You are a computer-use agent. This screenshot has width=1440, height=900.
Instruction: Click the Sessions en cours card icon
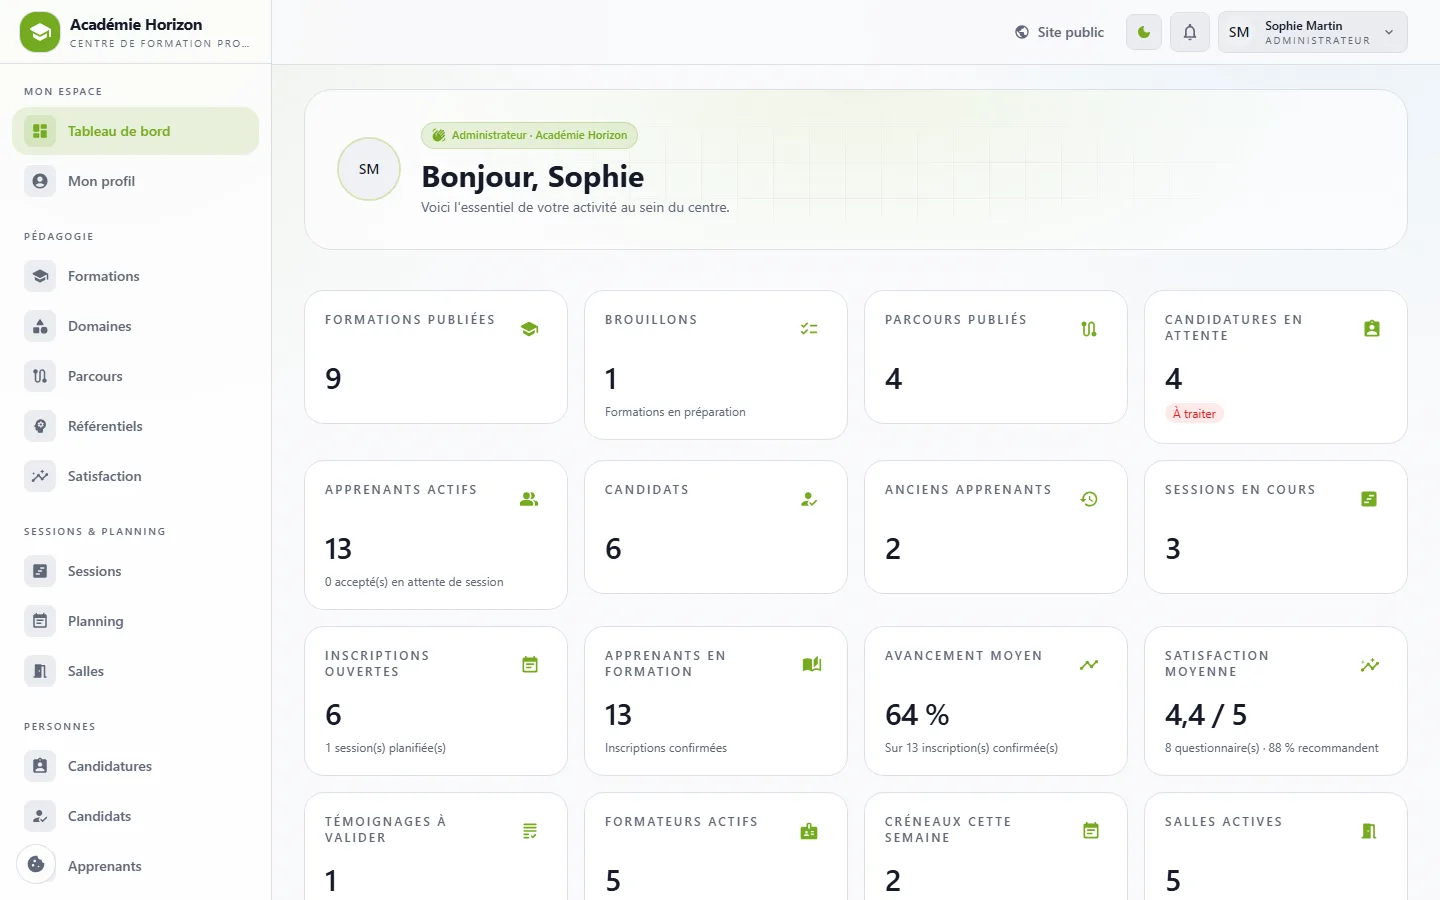1369,498
